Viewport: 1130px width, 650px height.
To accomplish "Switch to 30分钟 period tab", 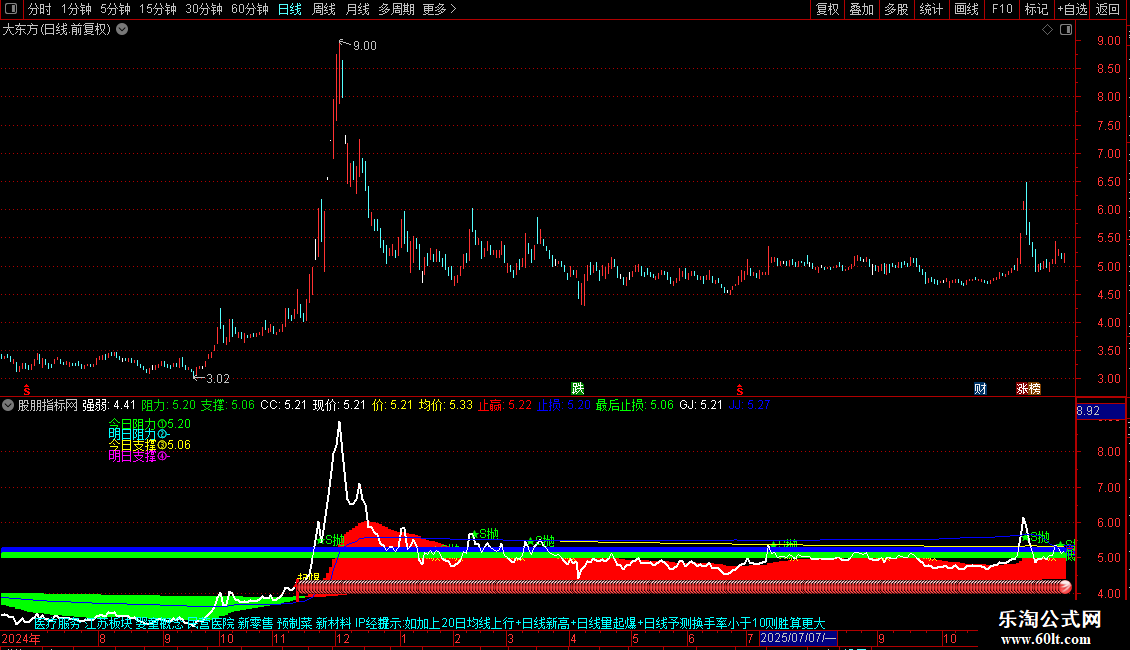I will pyautogui.click(x=203, y=9).
